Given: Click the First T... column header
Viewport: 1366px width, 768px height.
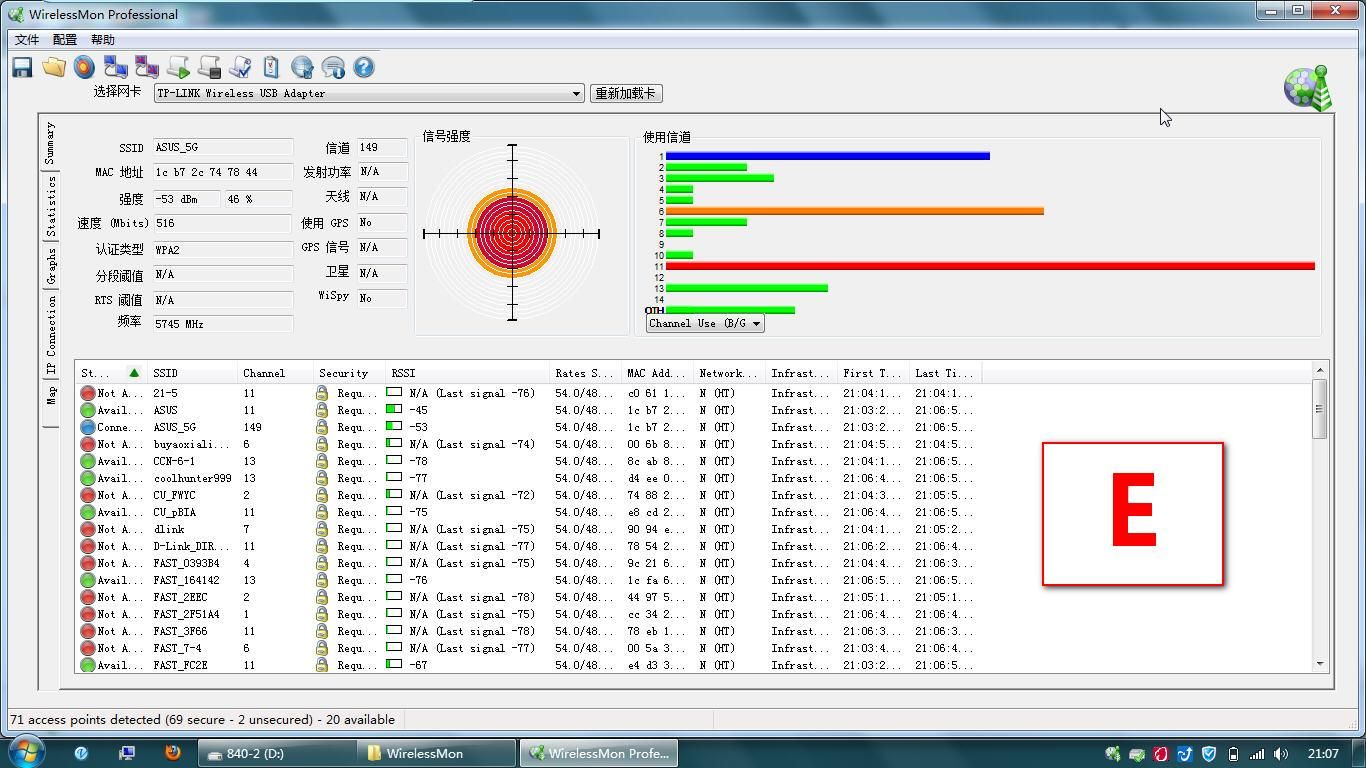Looking at the screenshot, I should click(873, 373).
